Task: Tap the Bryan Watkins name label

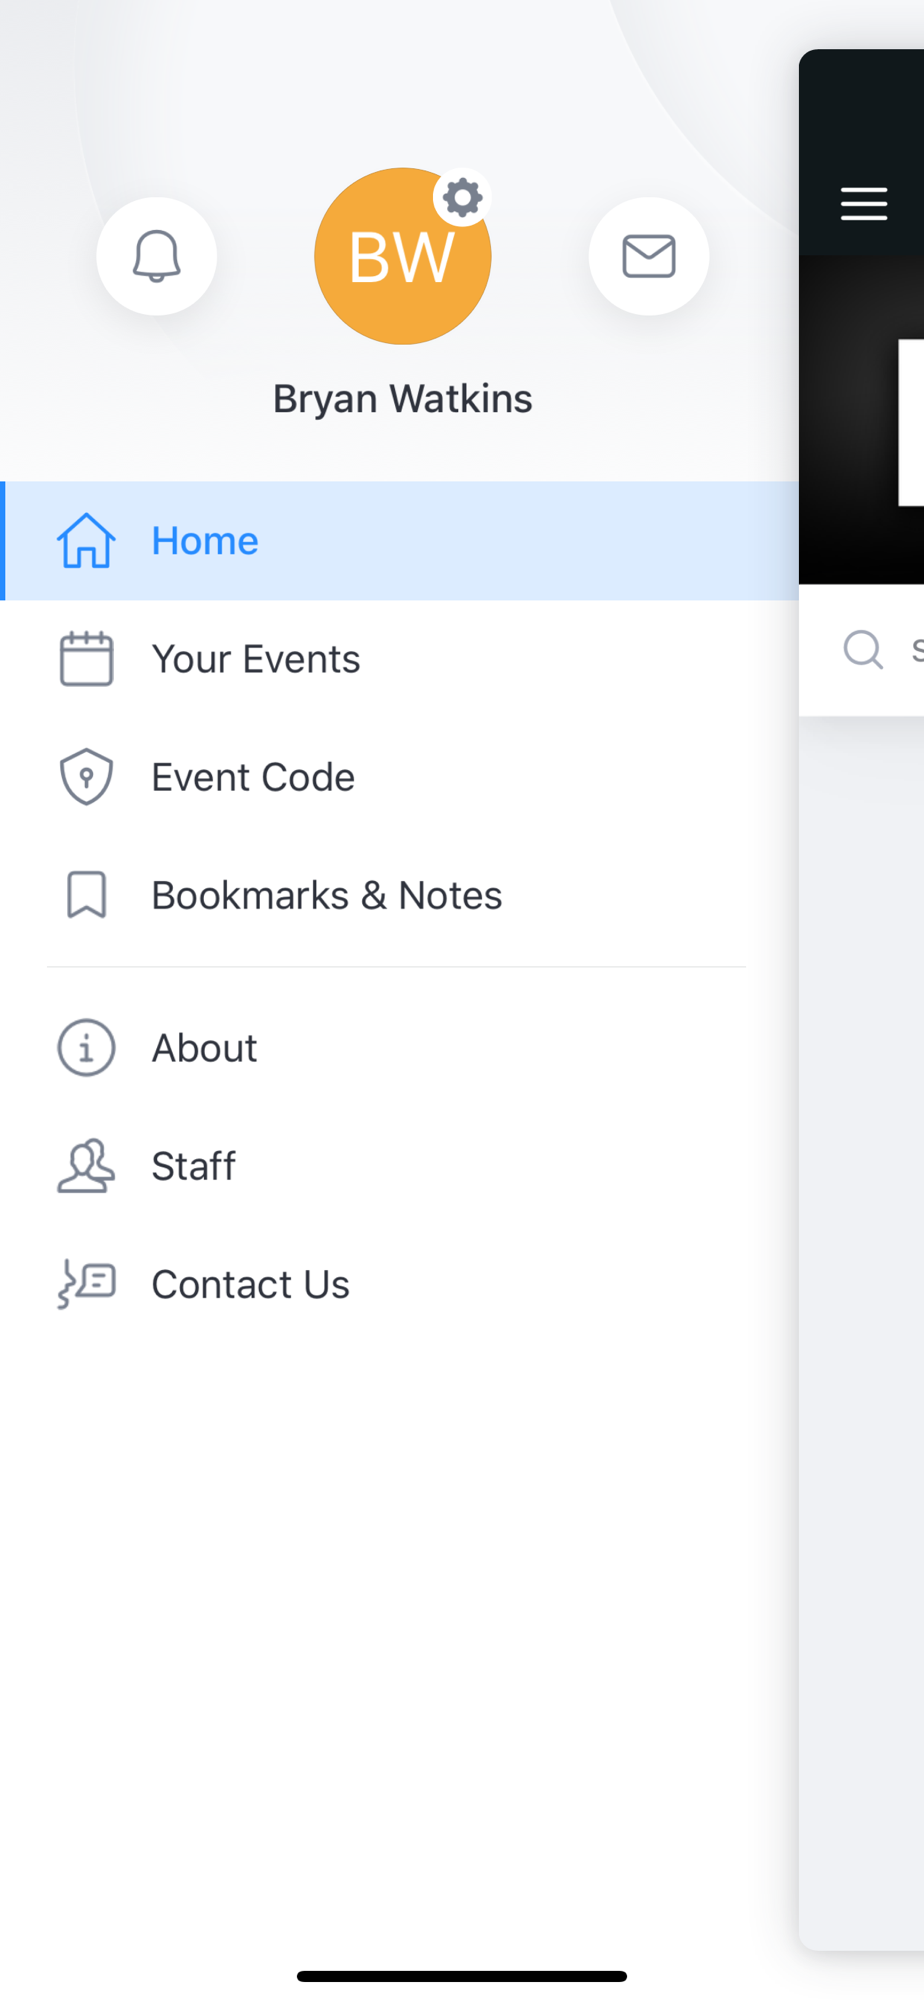Action: [x=402, y=399]
